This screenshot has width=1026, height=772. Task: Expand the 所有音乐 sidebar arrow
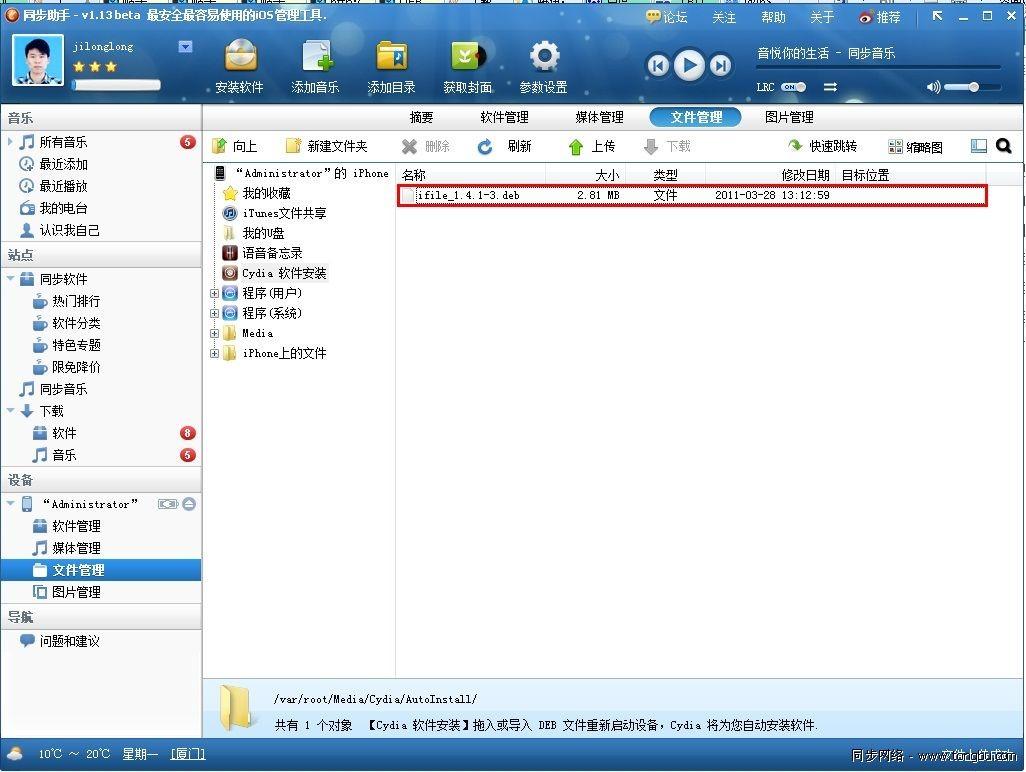coord(10,142)
